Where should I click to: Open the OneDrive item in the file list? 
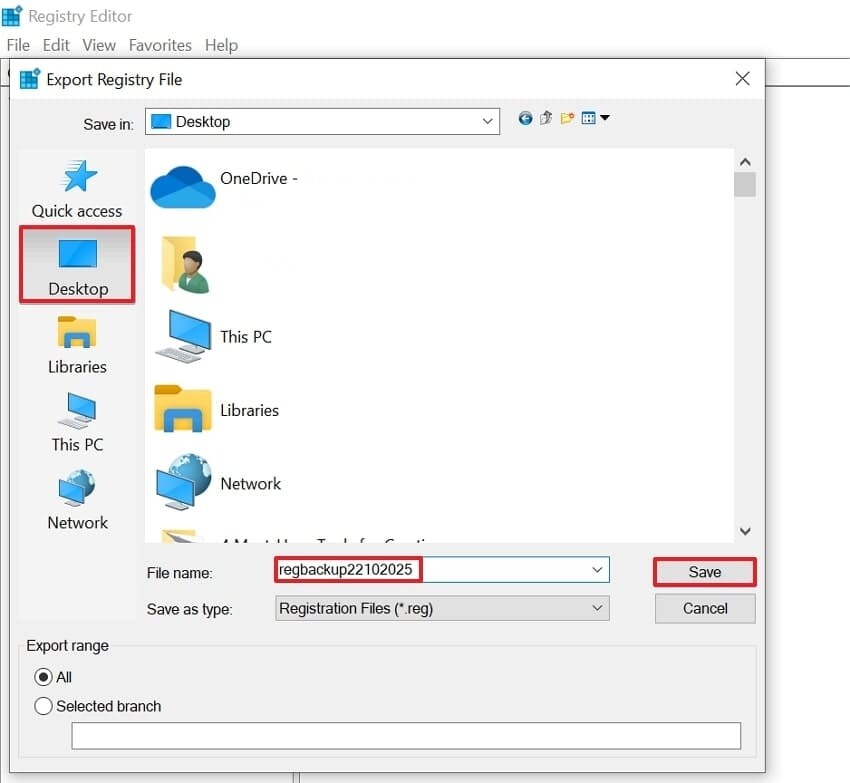[x=230, y=178]
